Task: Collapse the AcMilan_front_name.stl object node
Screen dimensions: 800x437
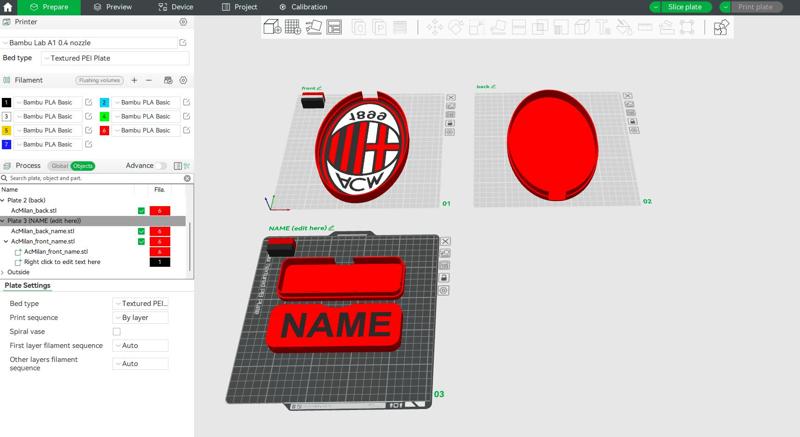Action: 6,241
